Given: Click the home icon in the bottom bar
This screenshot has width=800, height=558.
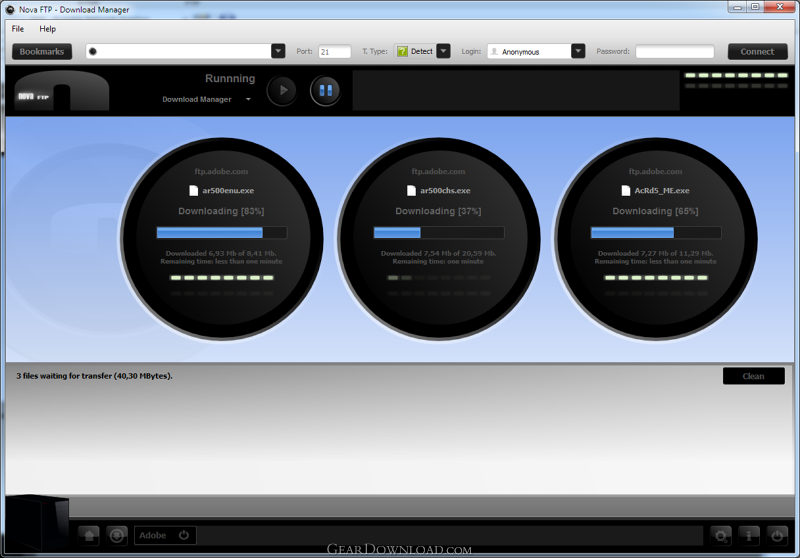Looking at the screenshot, I should [89, 536].
